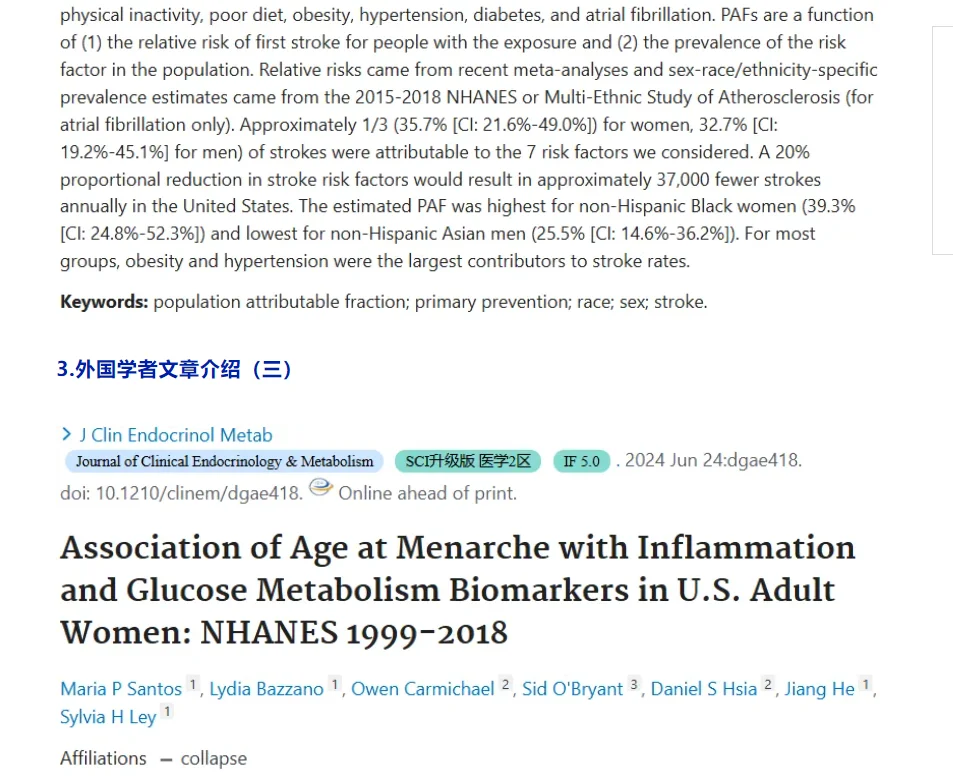
Task: Open author Sylvia H Ley
Action: pyautogui.click(x=108, y=717)
